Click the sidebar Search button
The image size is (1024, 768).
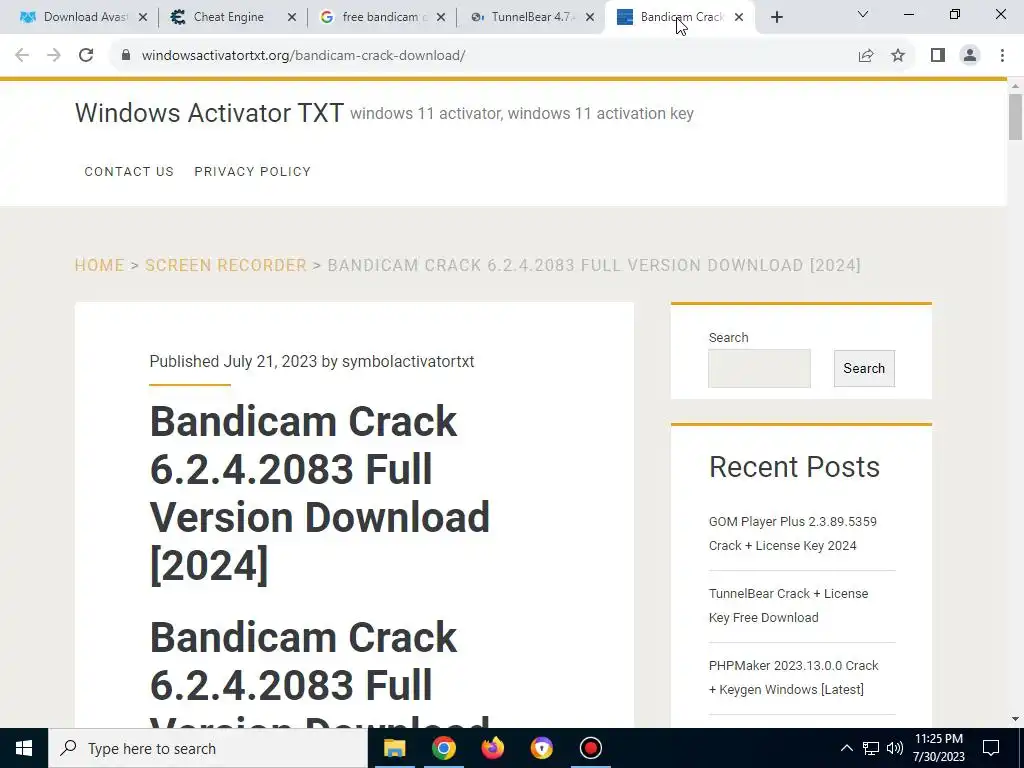864,368
